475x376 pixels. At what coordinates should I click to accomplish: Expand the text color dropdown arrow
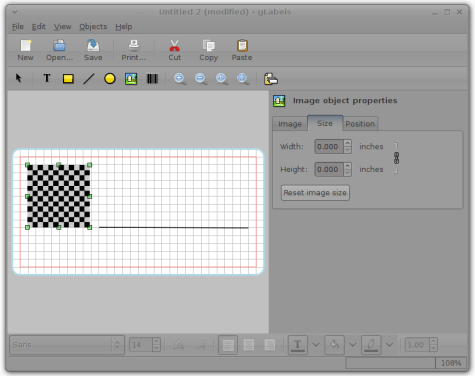coord(316,345)
